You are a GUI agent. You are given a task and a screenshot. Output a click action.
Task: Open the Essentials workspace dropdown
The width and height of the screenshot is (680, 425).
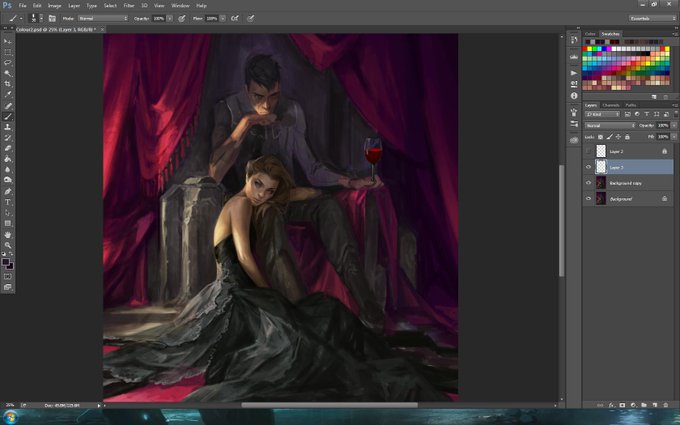tap(652, 18)
